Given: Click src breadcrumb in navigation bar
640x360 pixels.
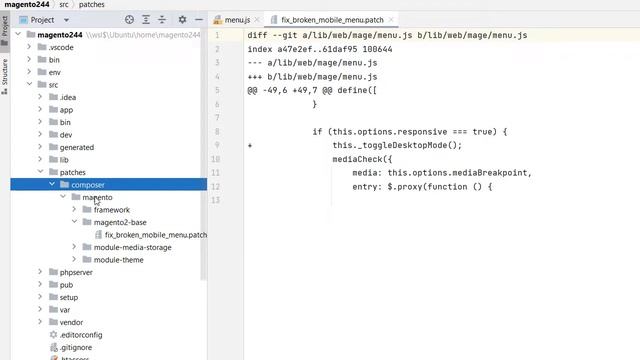Looking at the screenshot, I should [x=64, y=4].
